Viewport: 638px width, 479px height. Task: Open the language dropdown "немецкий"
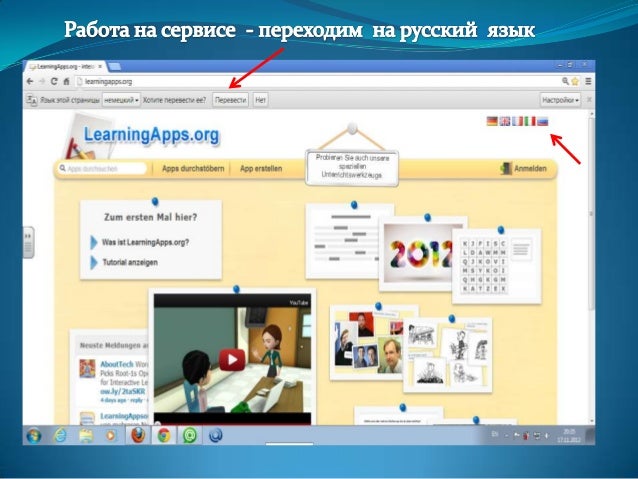pyautogui.click(x=121, y=100)
